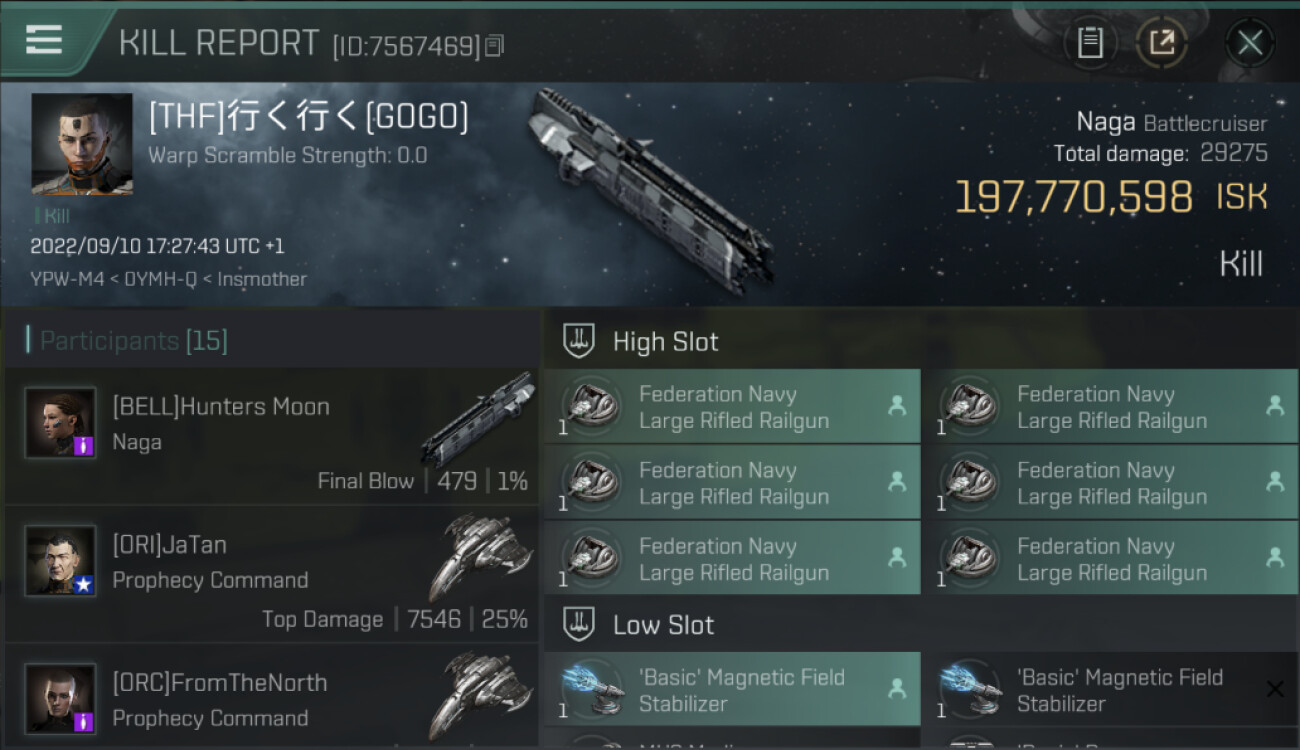This screenshot has width=1300, height=750.
Task: Select FromTheNorth participant entry
Action: tap(271, 698)
